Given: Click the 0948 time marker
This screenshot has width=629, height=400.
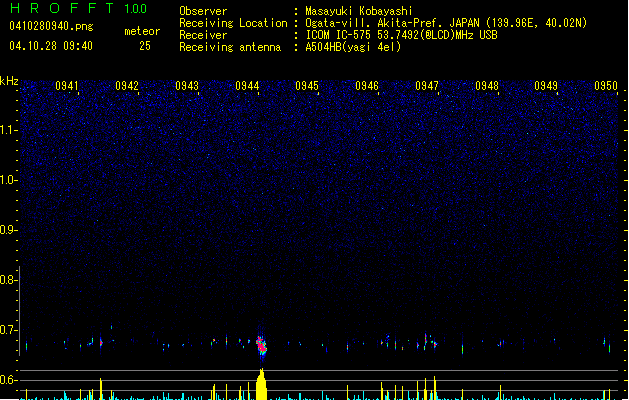Looking at the screenshot, I should pyautogui.click(x=487, y=86).
